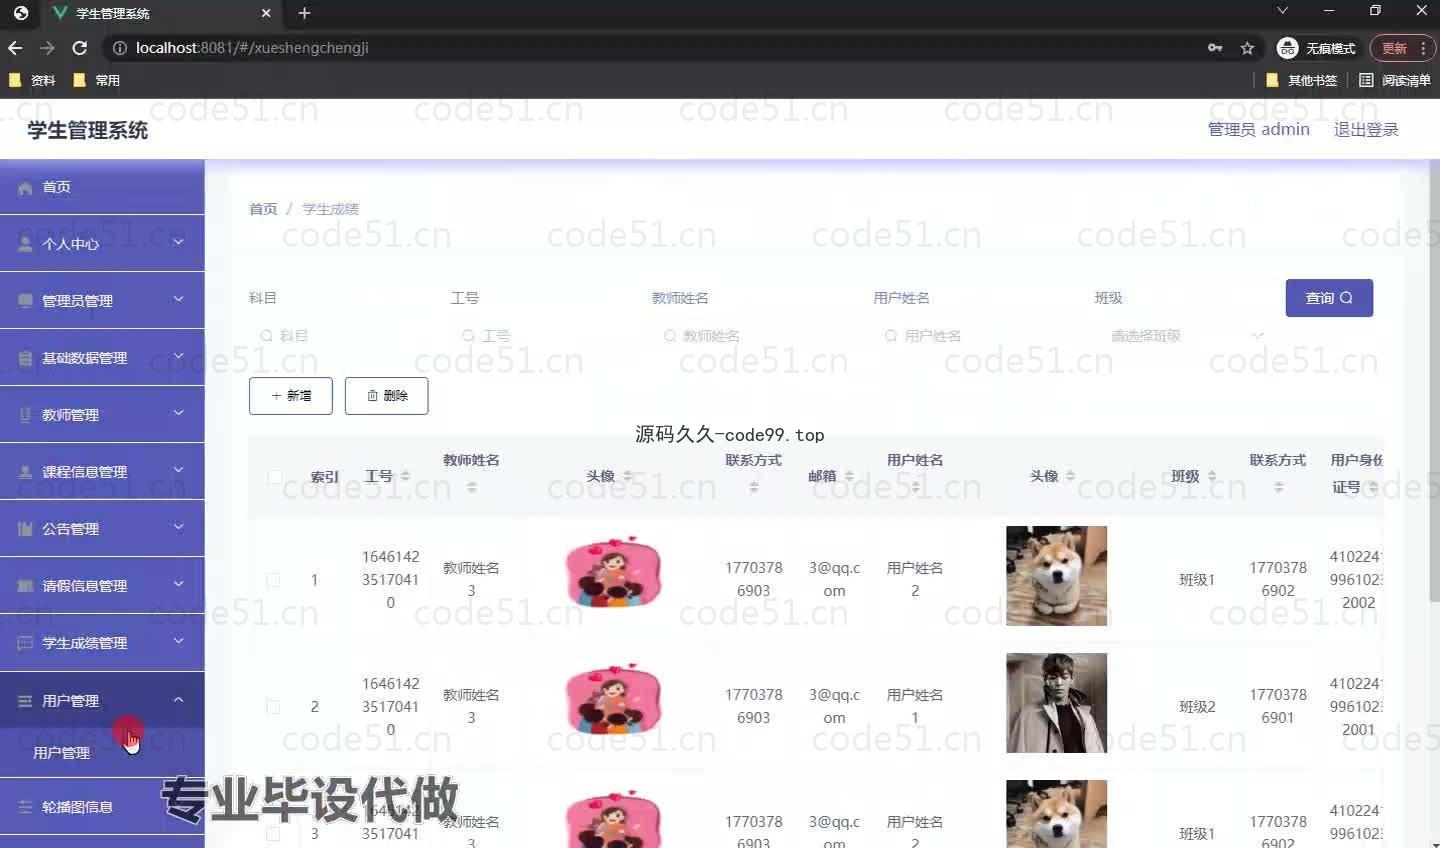1440x848 pixels.
Task: Click the man portrait avatar in row 2
Action: coord(1056,703)
